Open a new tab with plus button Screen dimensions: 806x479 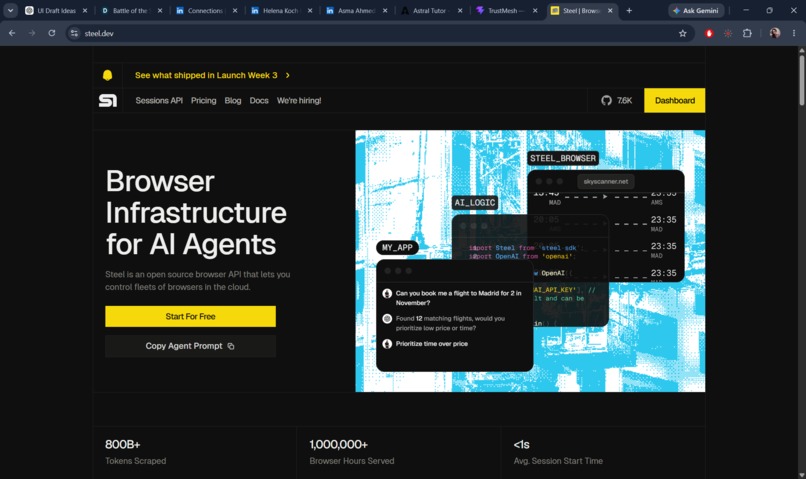(x=629, y=10)
